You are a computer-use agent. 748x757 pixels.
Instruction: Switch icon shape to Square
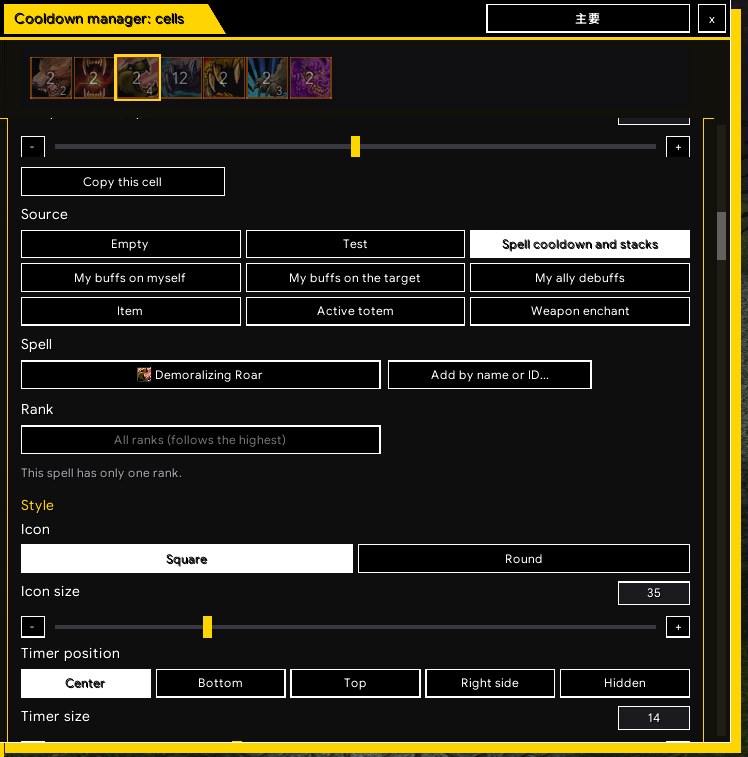(187, 559)
